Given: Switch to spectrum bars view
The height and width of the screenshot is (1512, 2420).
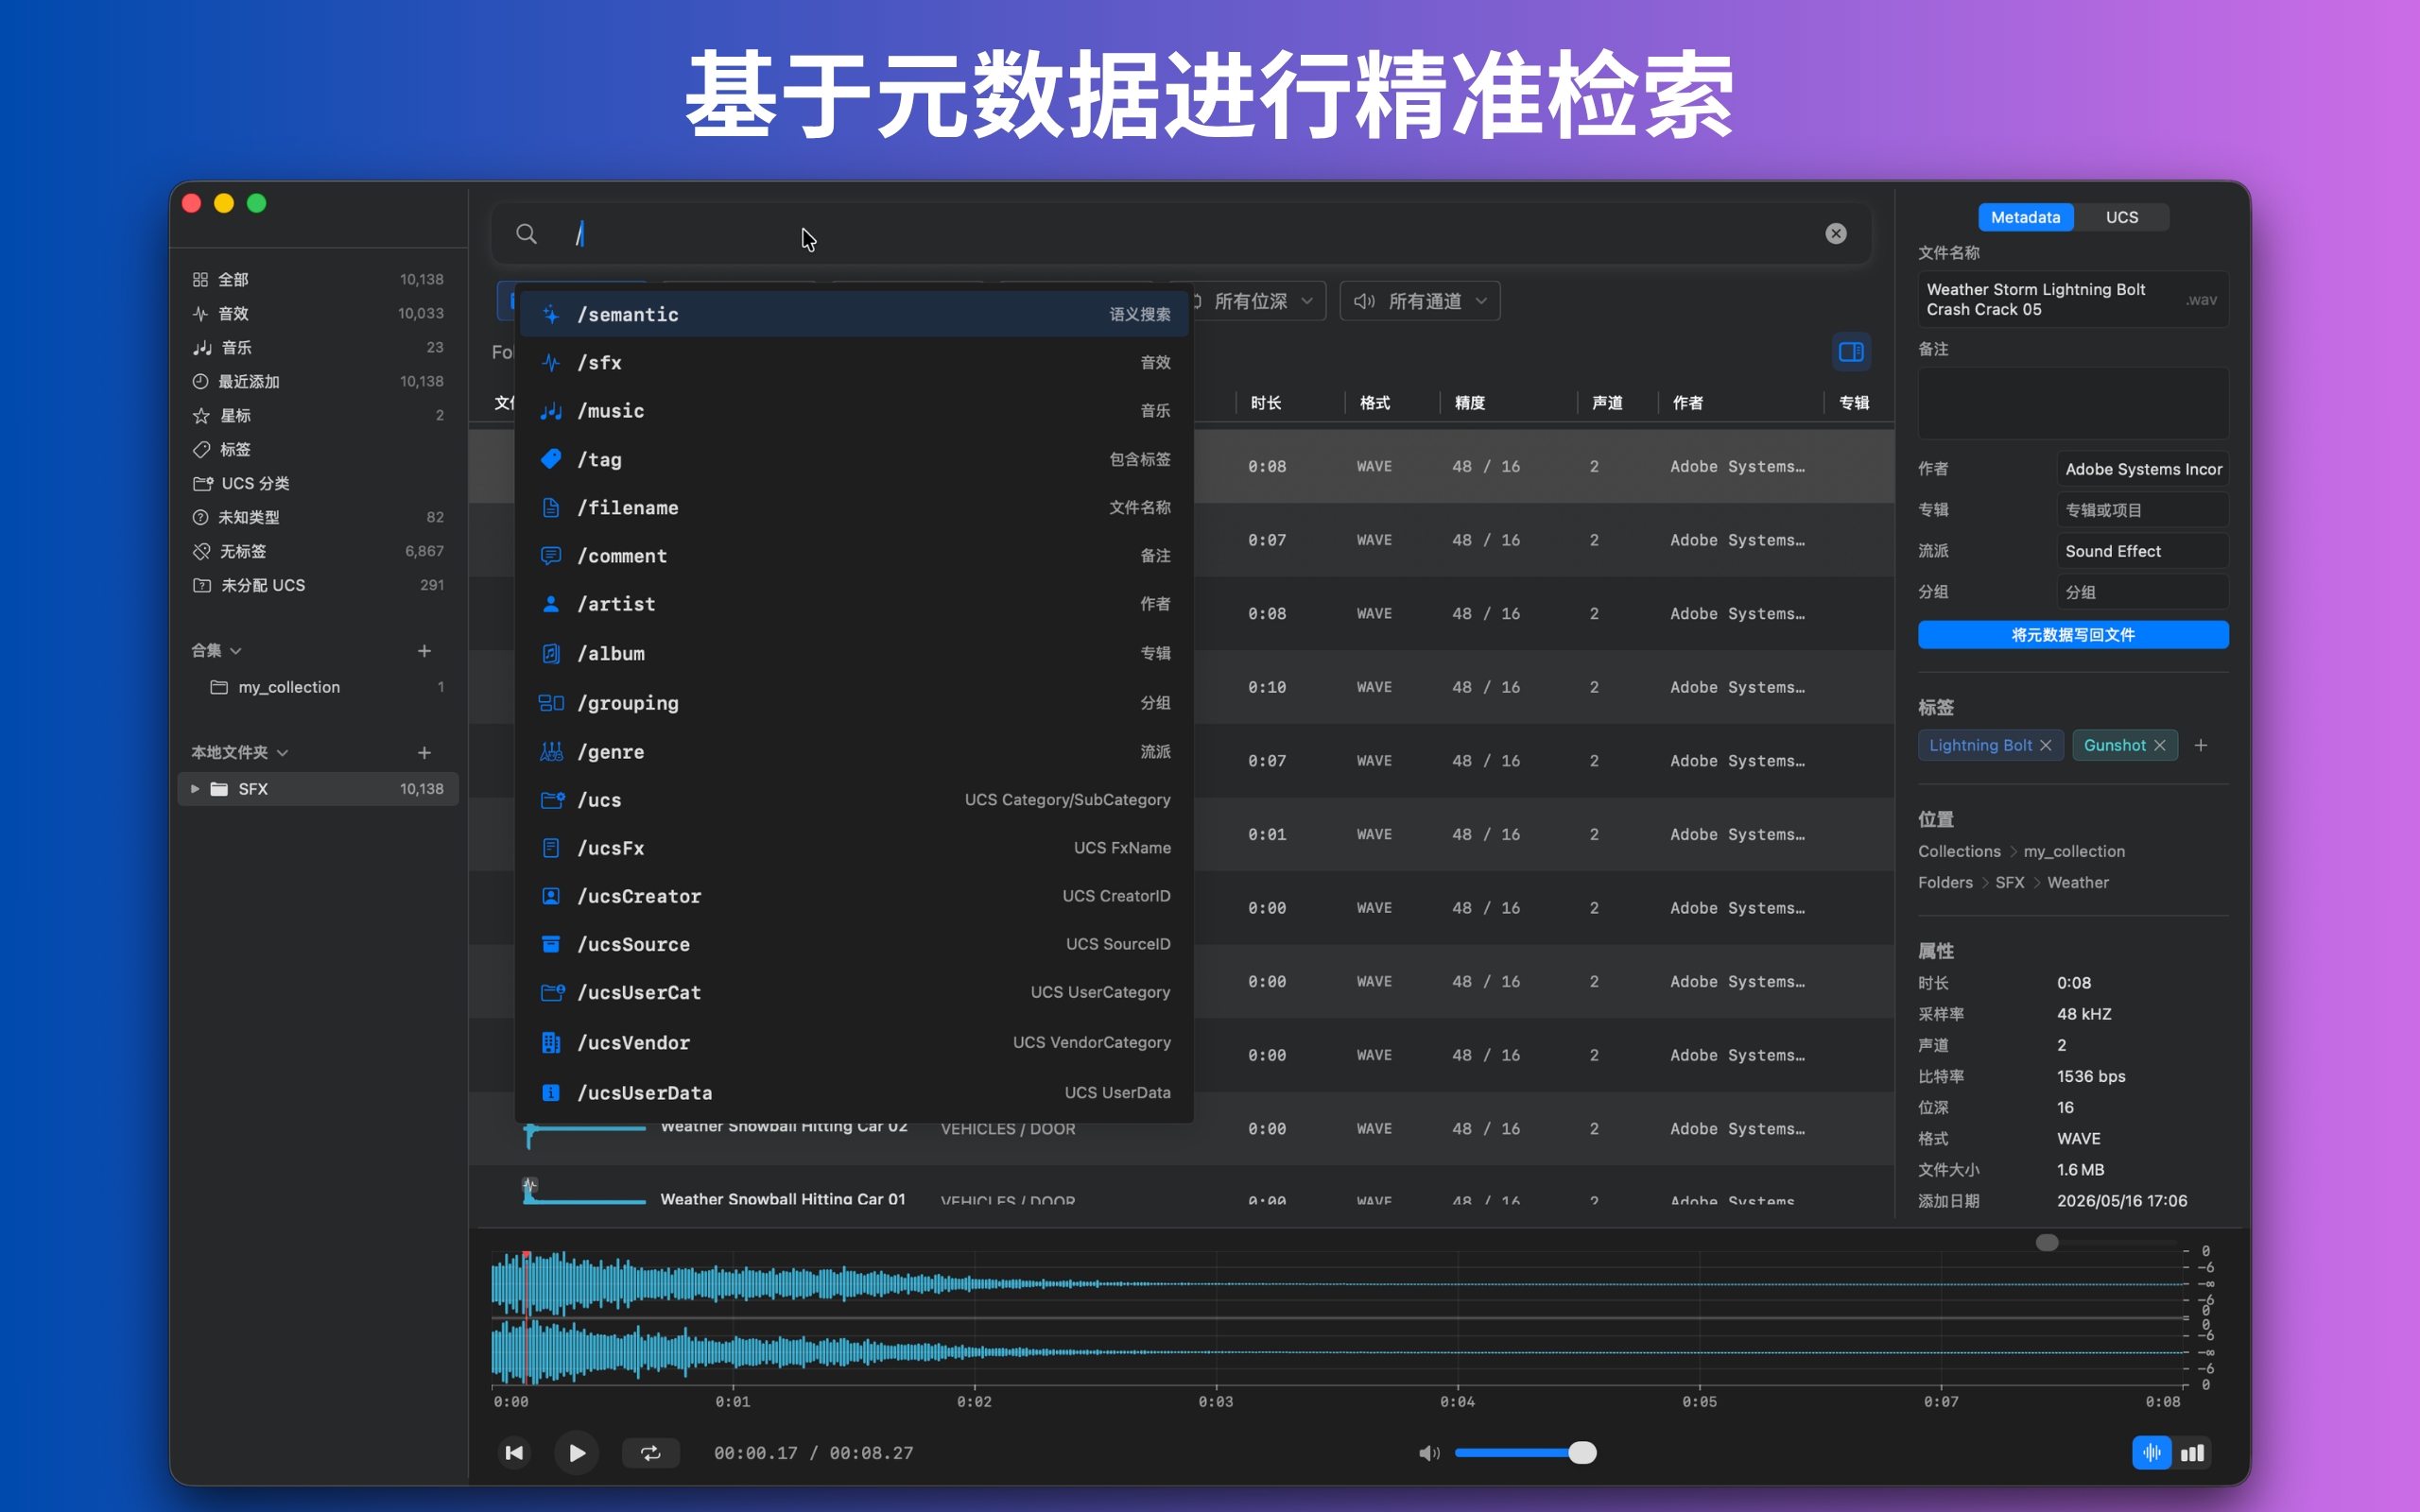Looking at the screenshot, I should coord(2192,1453).
